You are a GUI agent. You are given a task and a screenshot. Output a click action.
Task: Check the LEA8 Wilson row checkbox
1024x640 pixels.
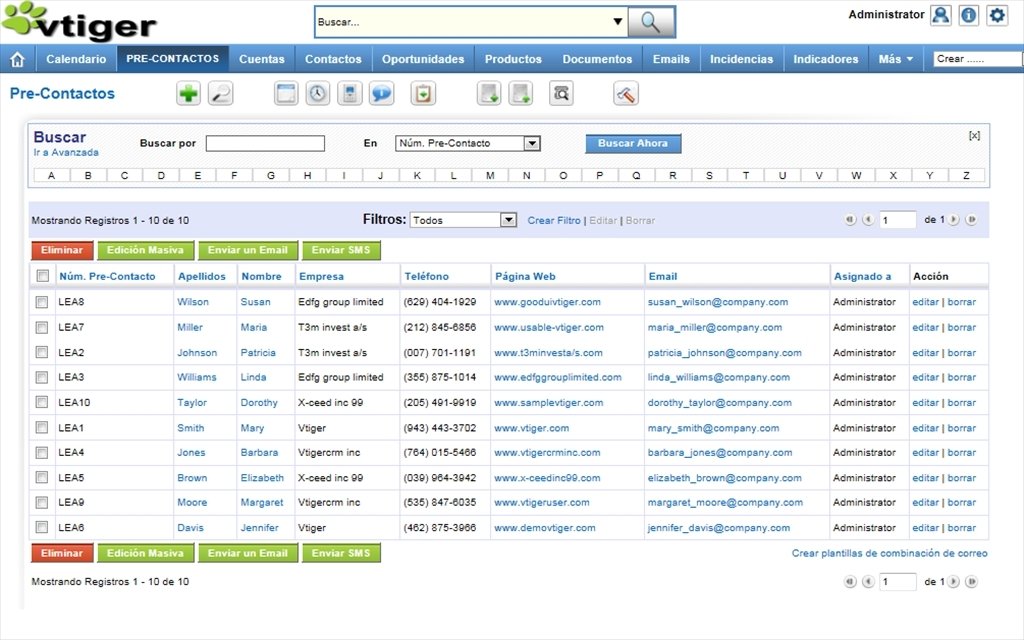[x=42, y=302]
